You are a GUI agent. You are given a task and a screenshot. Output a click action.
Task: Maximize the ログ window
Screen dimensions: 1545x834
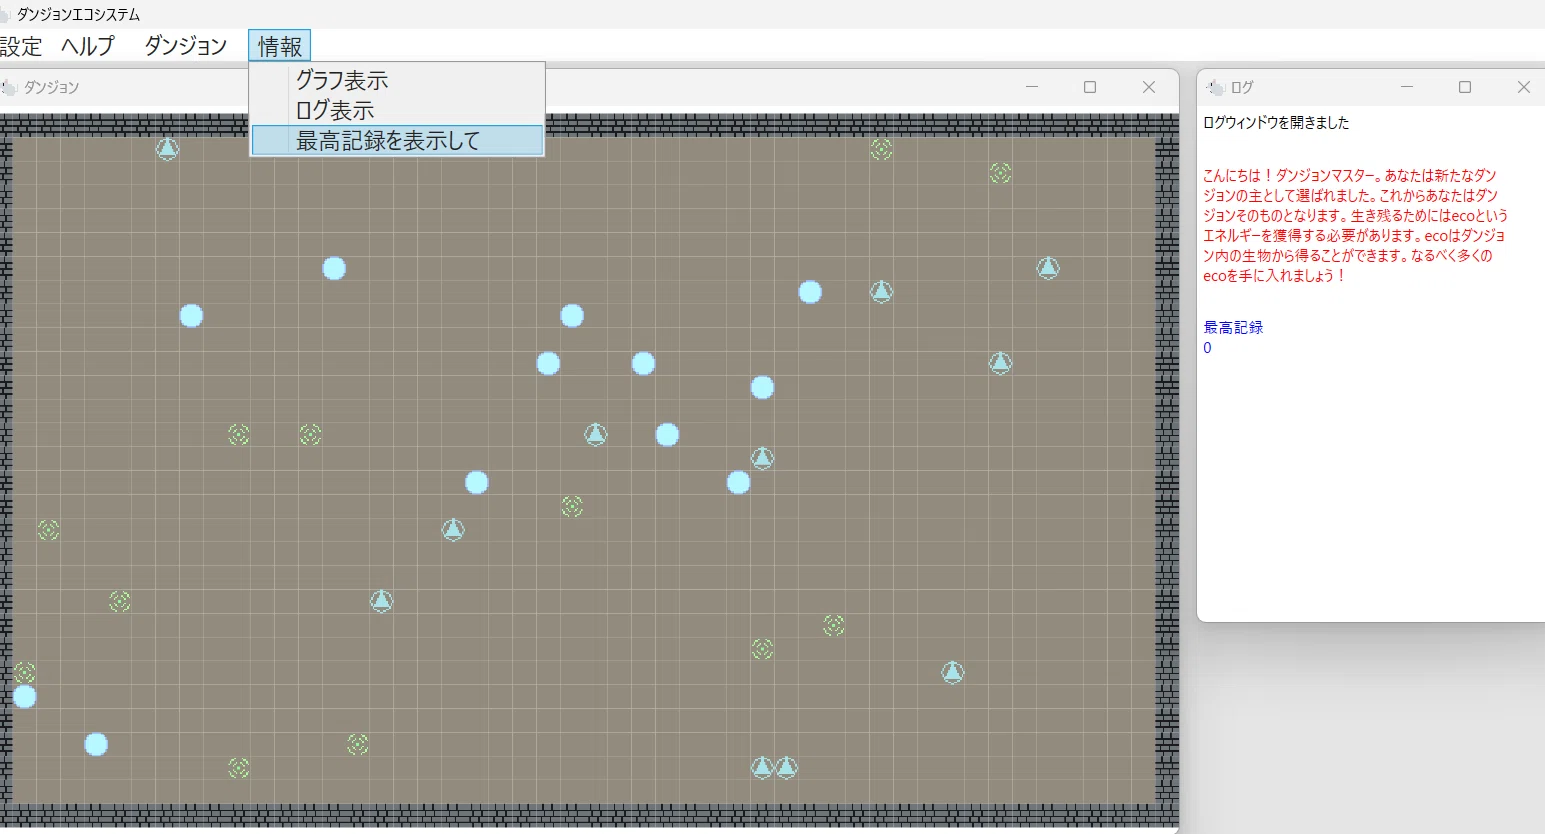(1465, 87)
